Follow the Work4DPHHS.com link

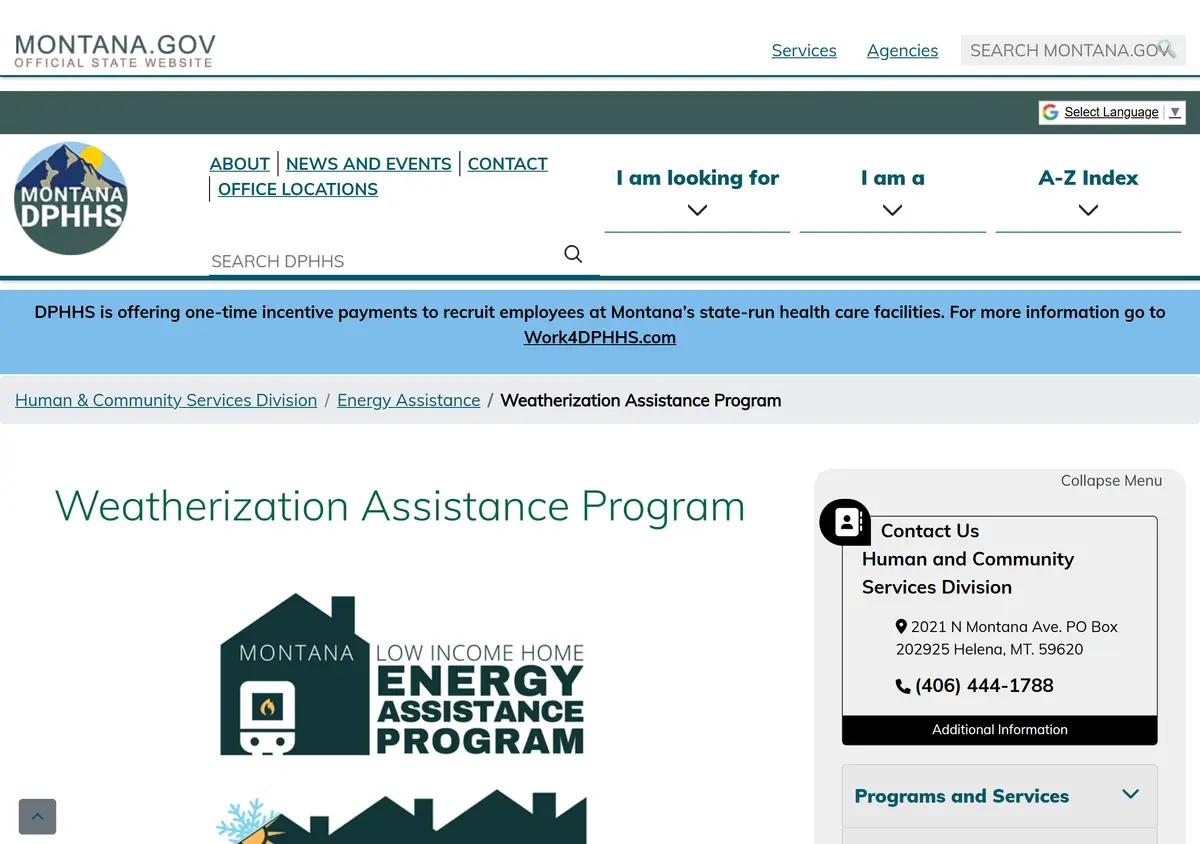pyautogui.click(x=600, y=337)
